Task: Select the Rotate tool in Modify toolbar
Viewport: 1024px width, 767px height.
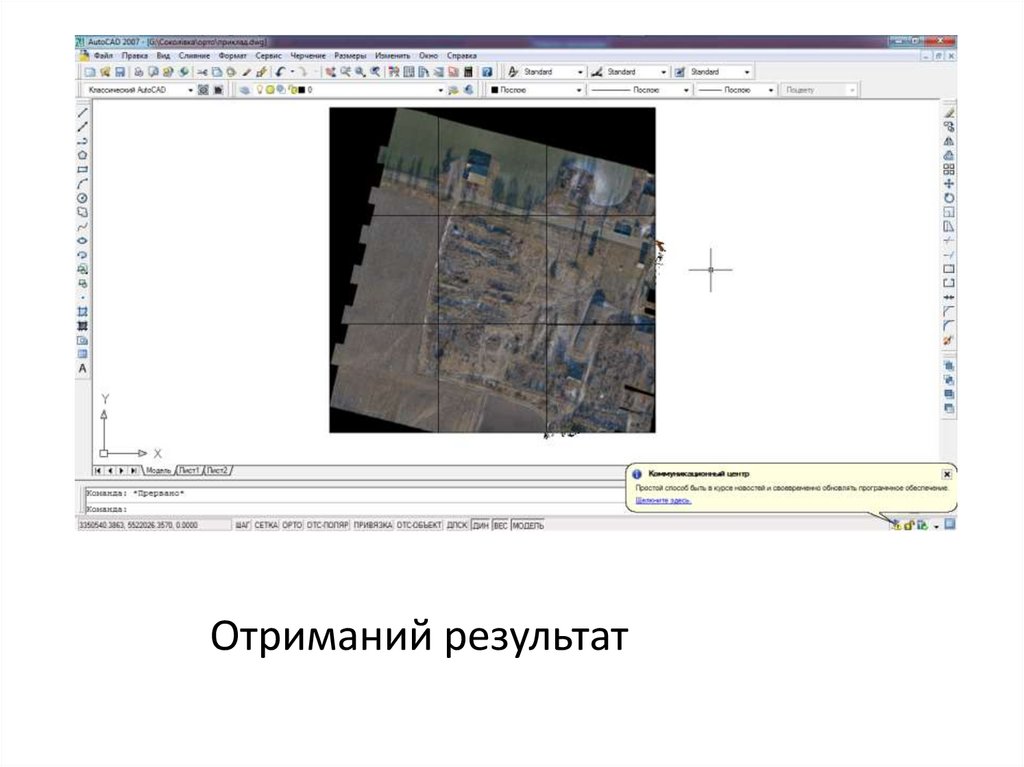Action: (949, 198)
